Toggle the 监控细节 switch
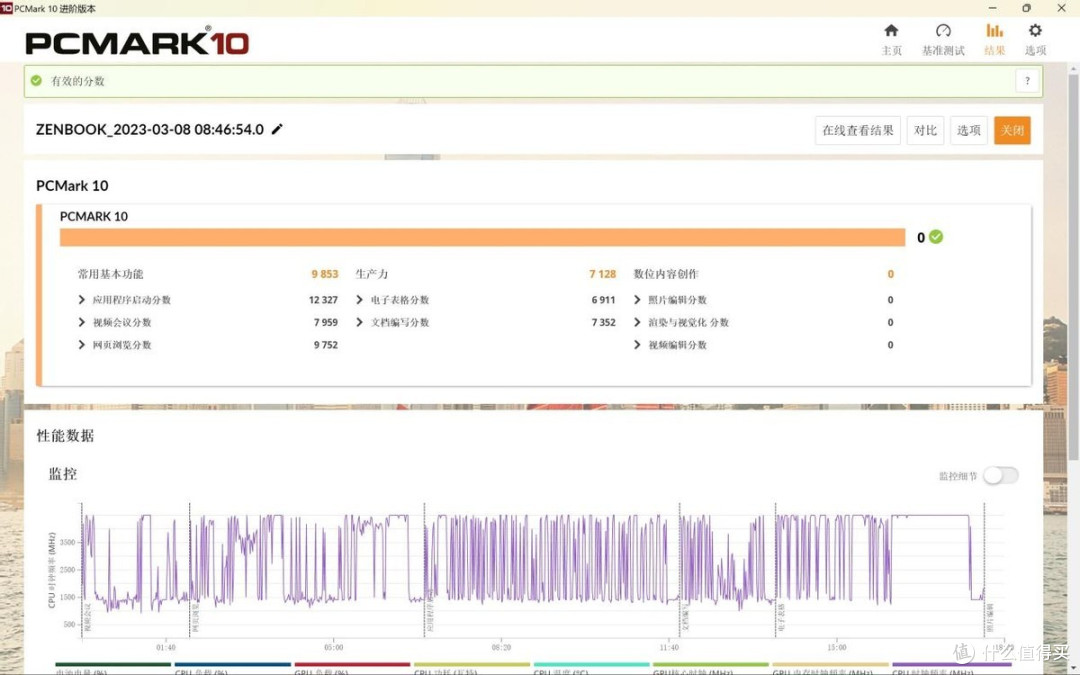1080x675 pixels. pos(1000,475)
